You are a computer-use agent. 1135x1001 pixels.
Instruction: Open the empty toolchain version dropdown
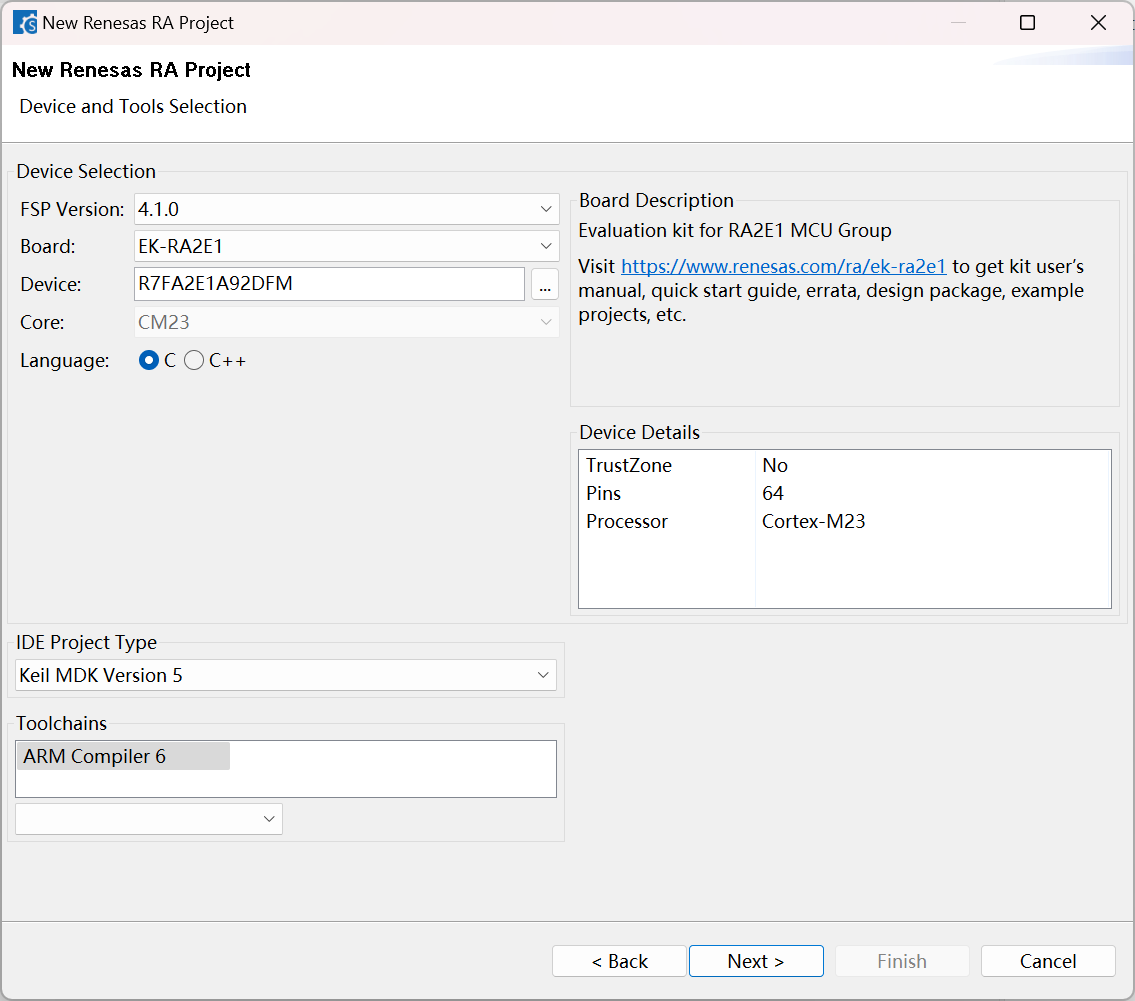pos(149,819)
